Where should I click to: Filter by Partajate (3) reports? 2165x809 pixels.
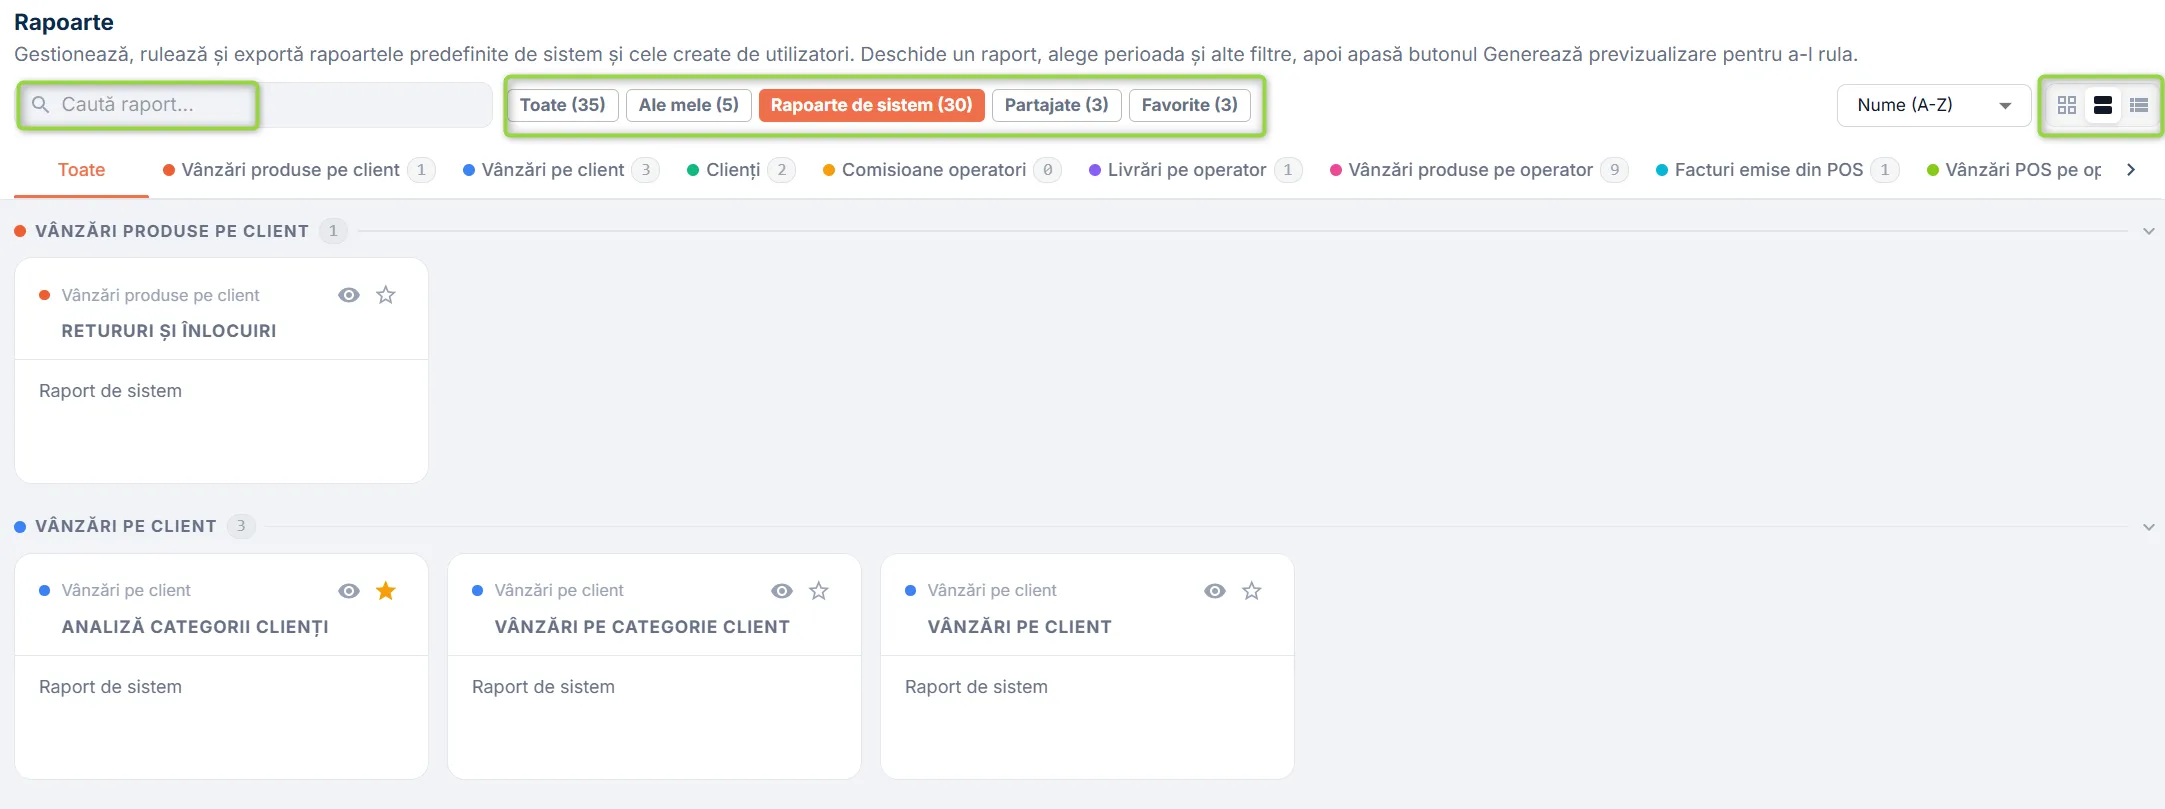click(1057, 105)
